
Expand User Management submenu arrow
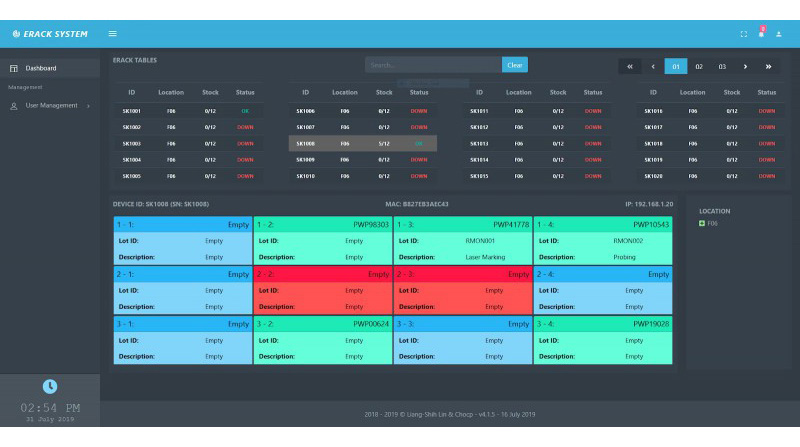88,106
